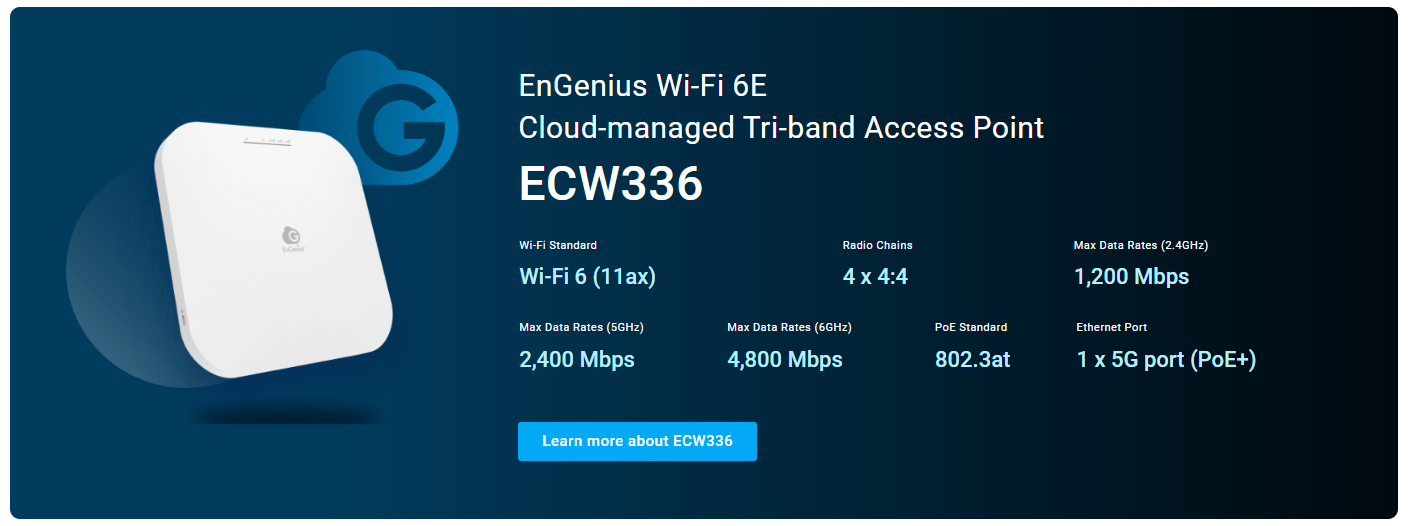
Task: Open the Learn more about ECW336 button
Action: coord(637,441)
